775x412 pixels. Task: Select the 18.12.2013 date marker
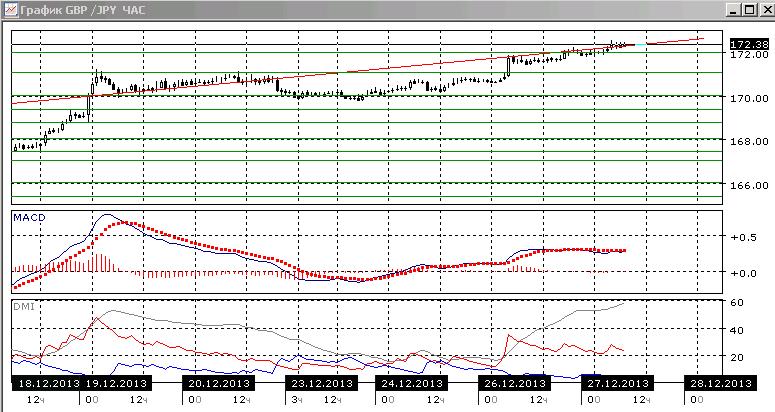coord(46,383)
